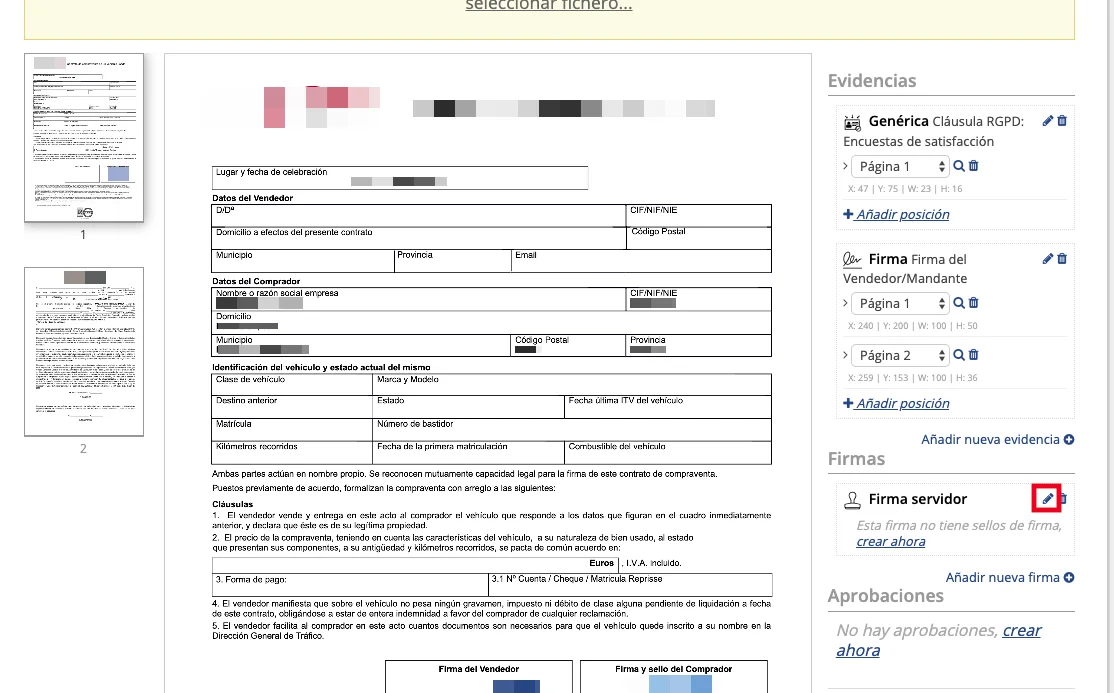Viewport: 1114px width, 693px height.
Task: Locate the Firma evidence Página 1 position
Action: click(x=958, y=303)
